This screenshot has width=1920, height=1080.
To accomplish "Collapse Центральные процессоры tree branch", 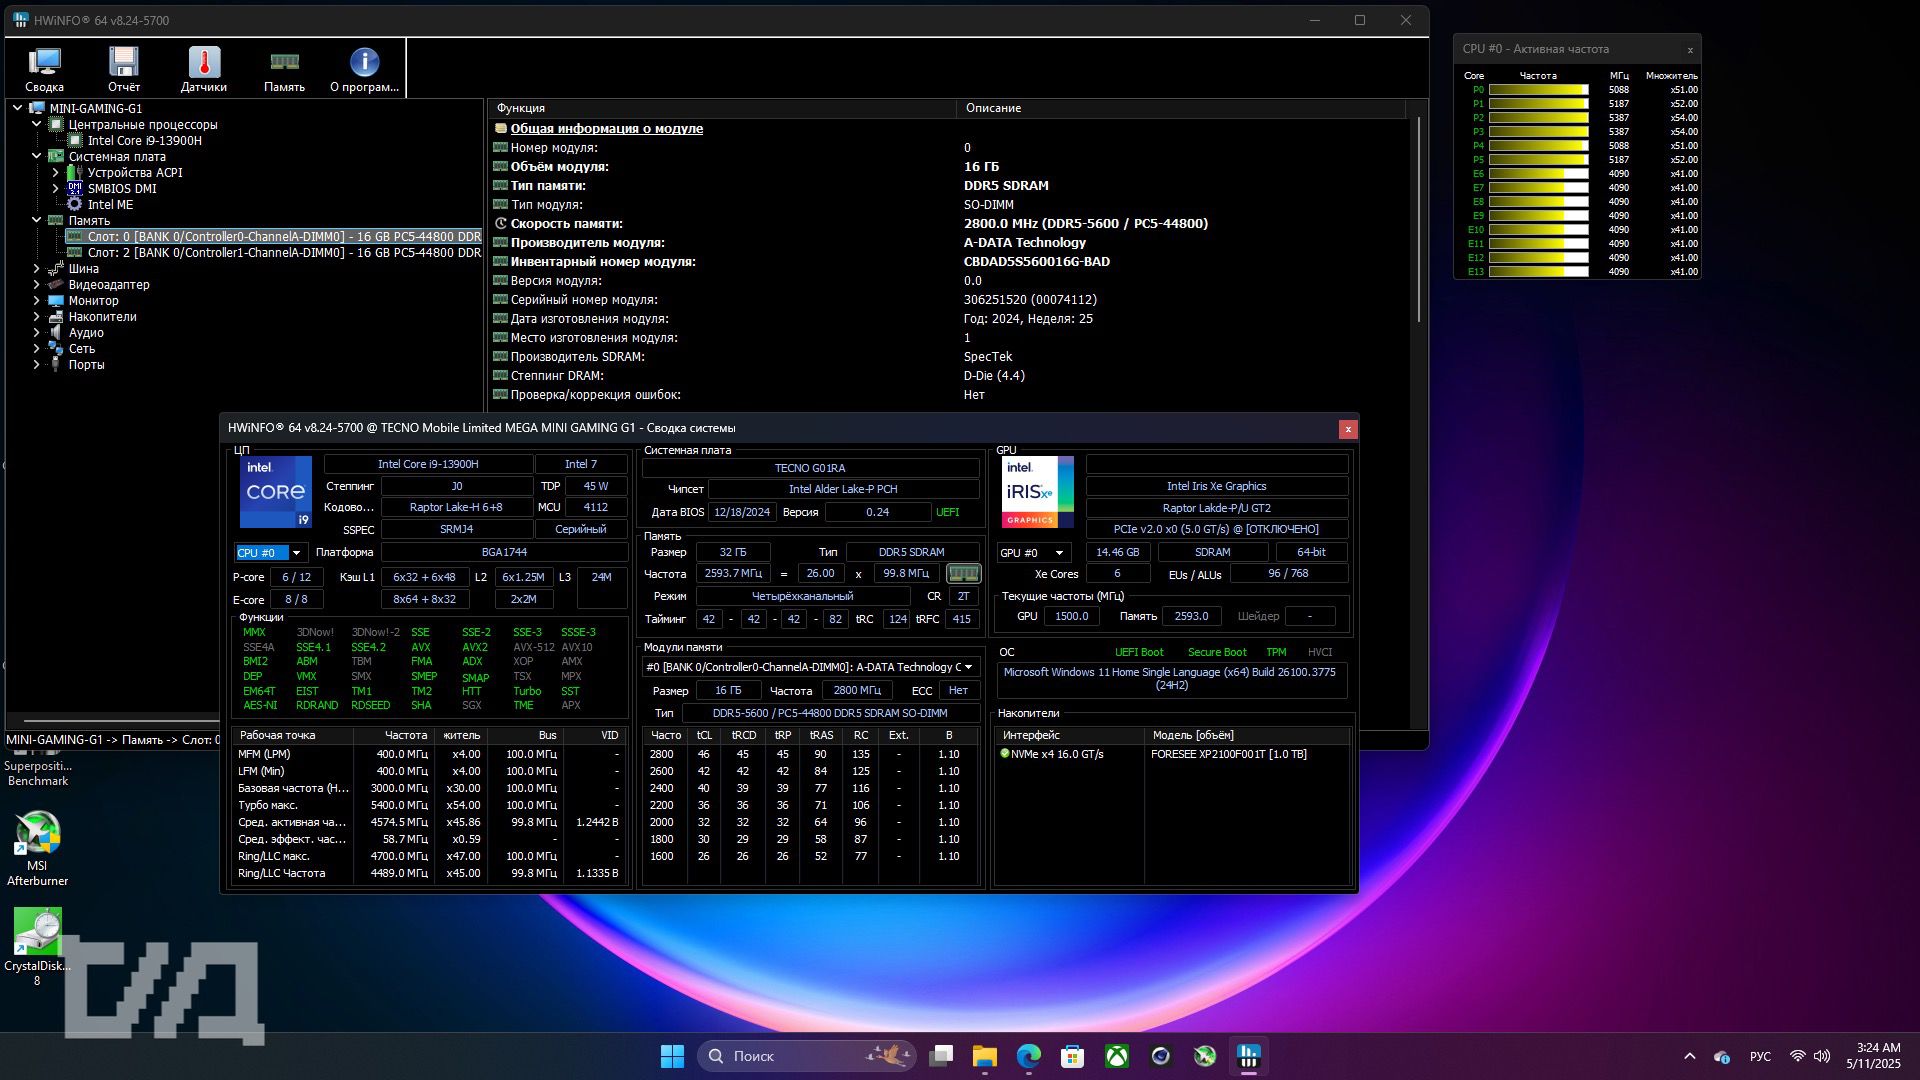I will tap(37, 124).
